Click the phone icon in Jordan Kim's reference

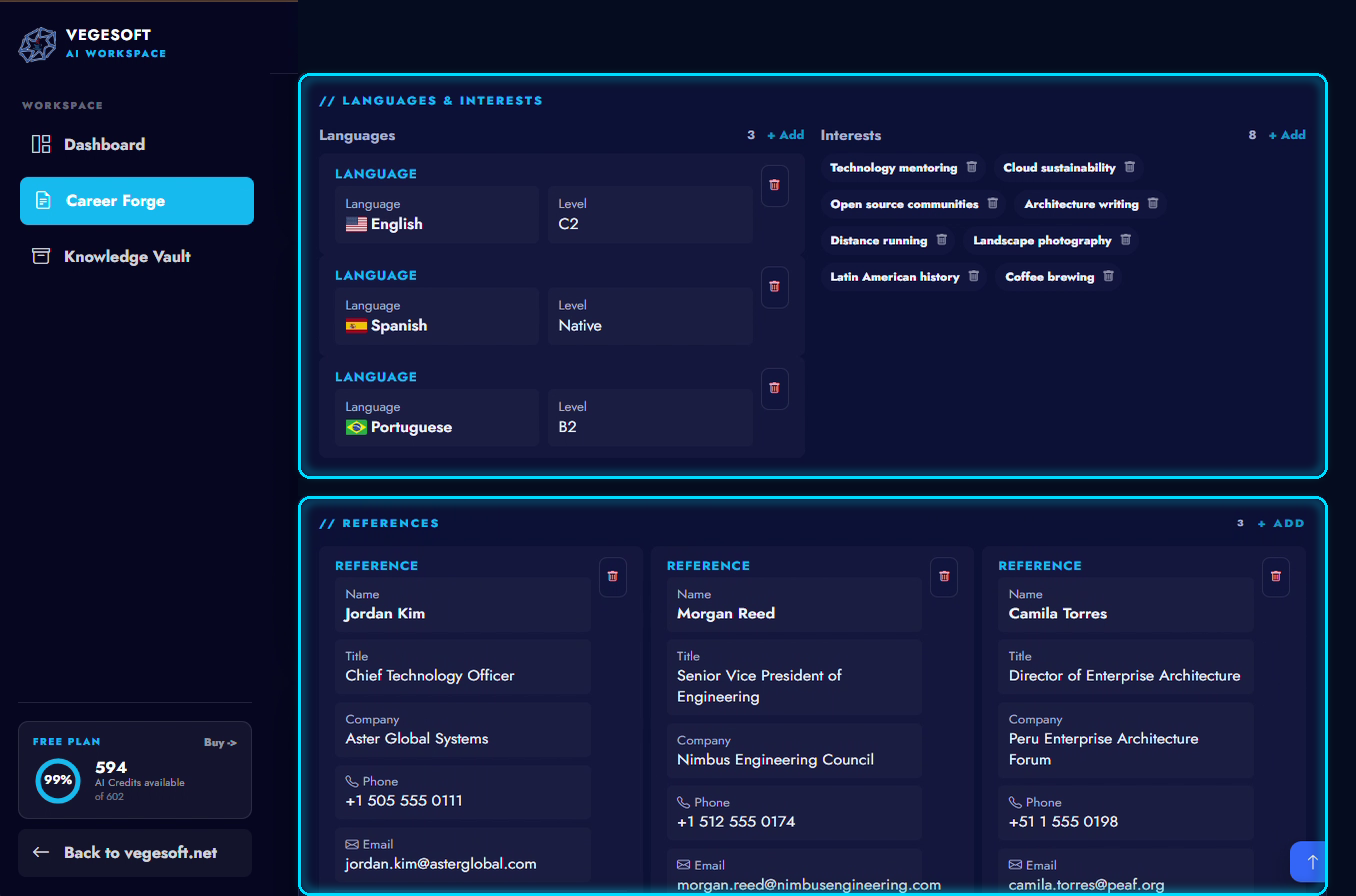point(352,781)
